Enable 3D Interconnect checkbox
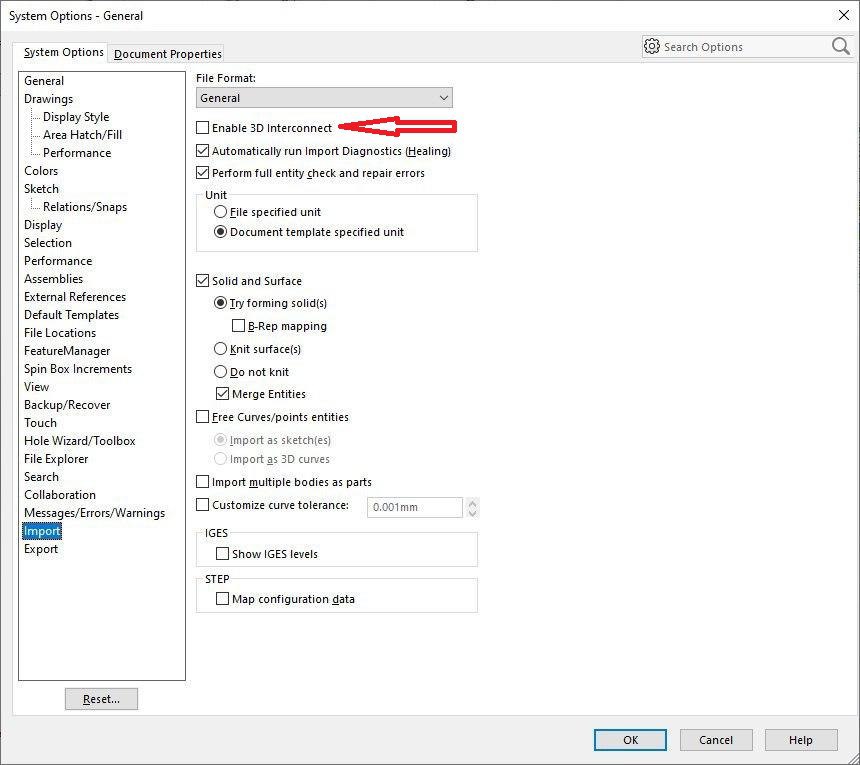Viewport: 860px width, 765px height. (202, 128)
